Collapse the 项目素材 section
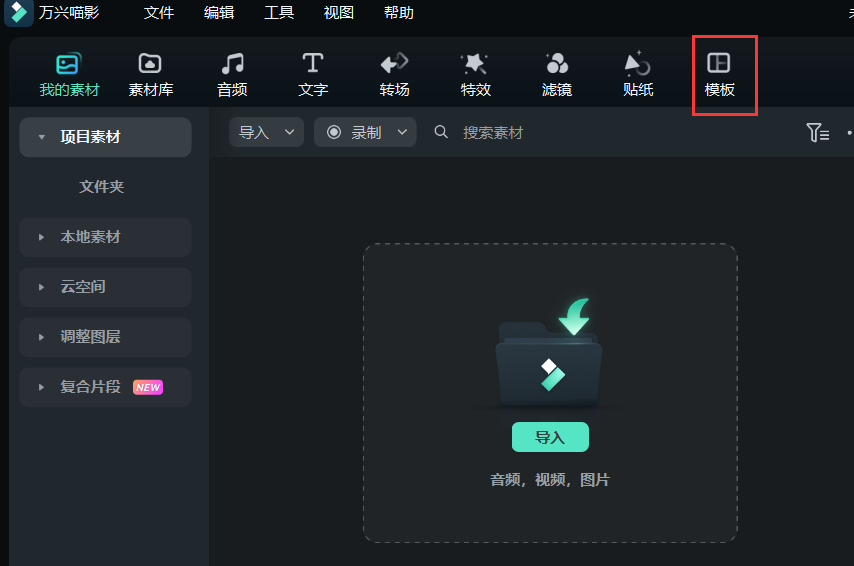 (105, 137)
